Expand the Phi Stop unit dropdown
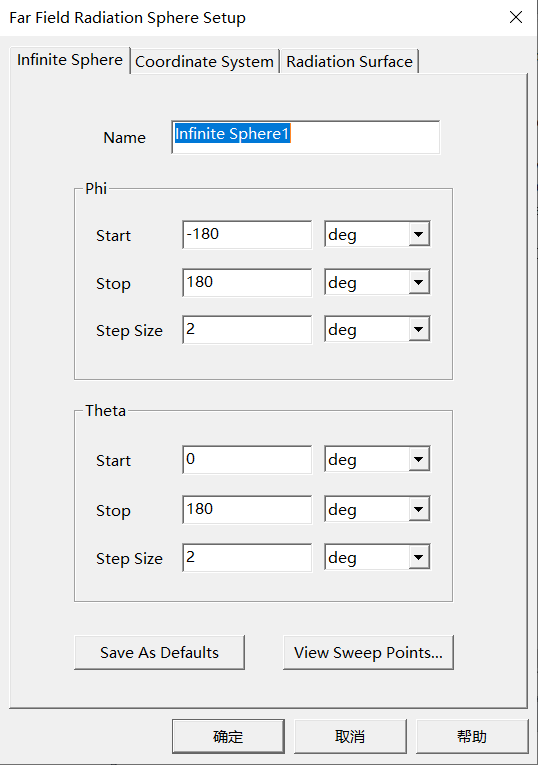 click(x=377, y=282)
